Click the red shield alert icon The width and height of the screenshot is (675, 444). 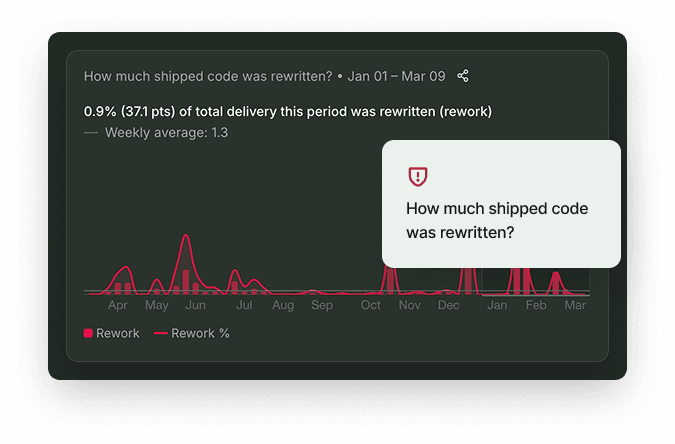click(418, 177)
